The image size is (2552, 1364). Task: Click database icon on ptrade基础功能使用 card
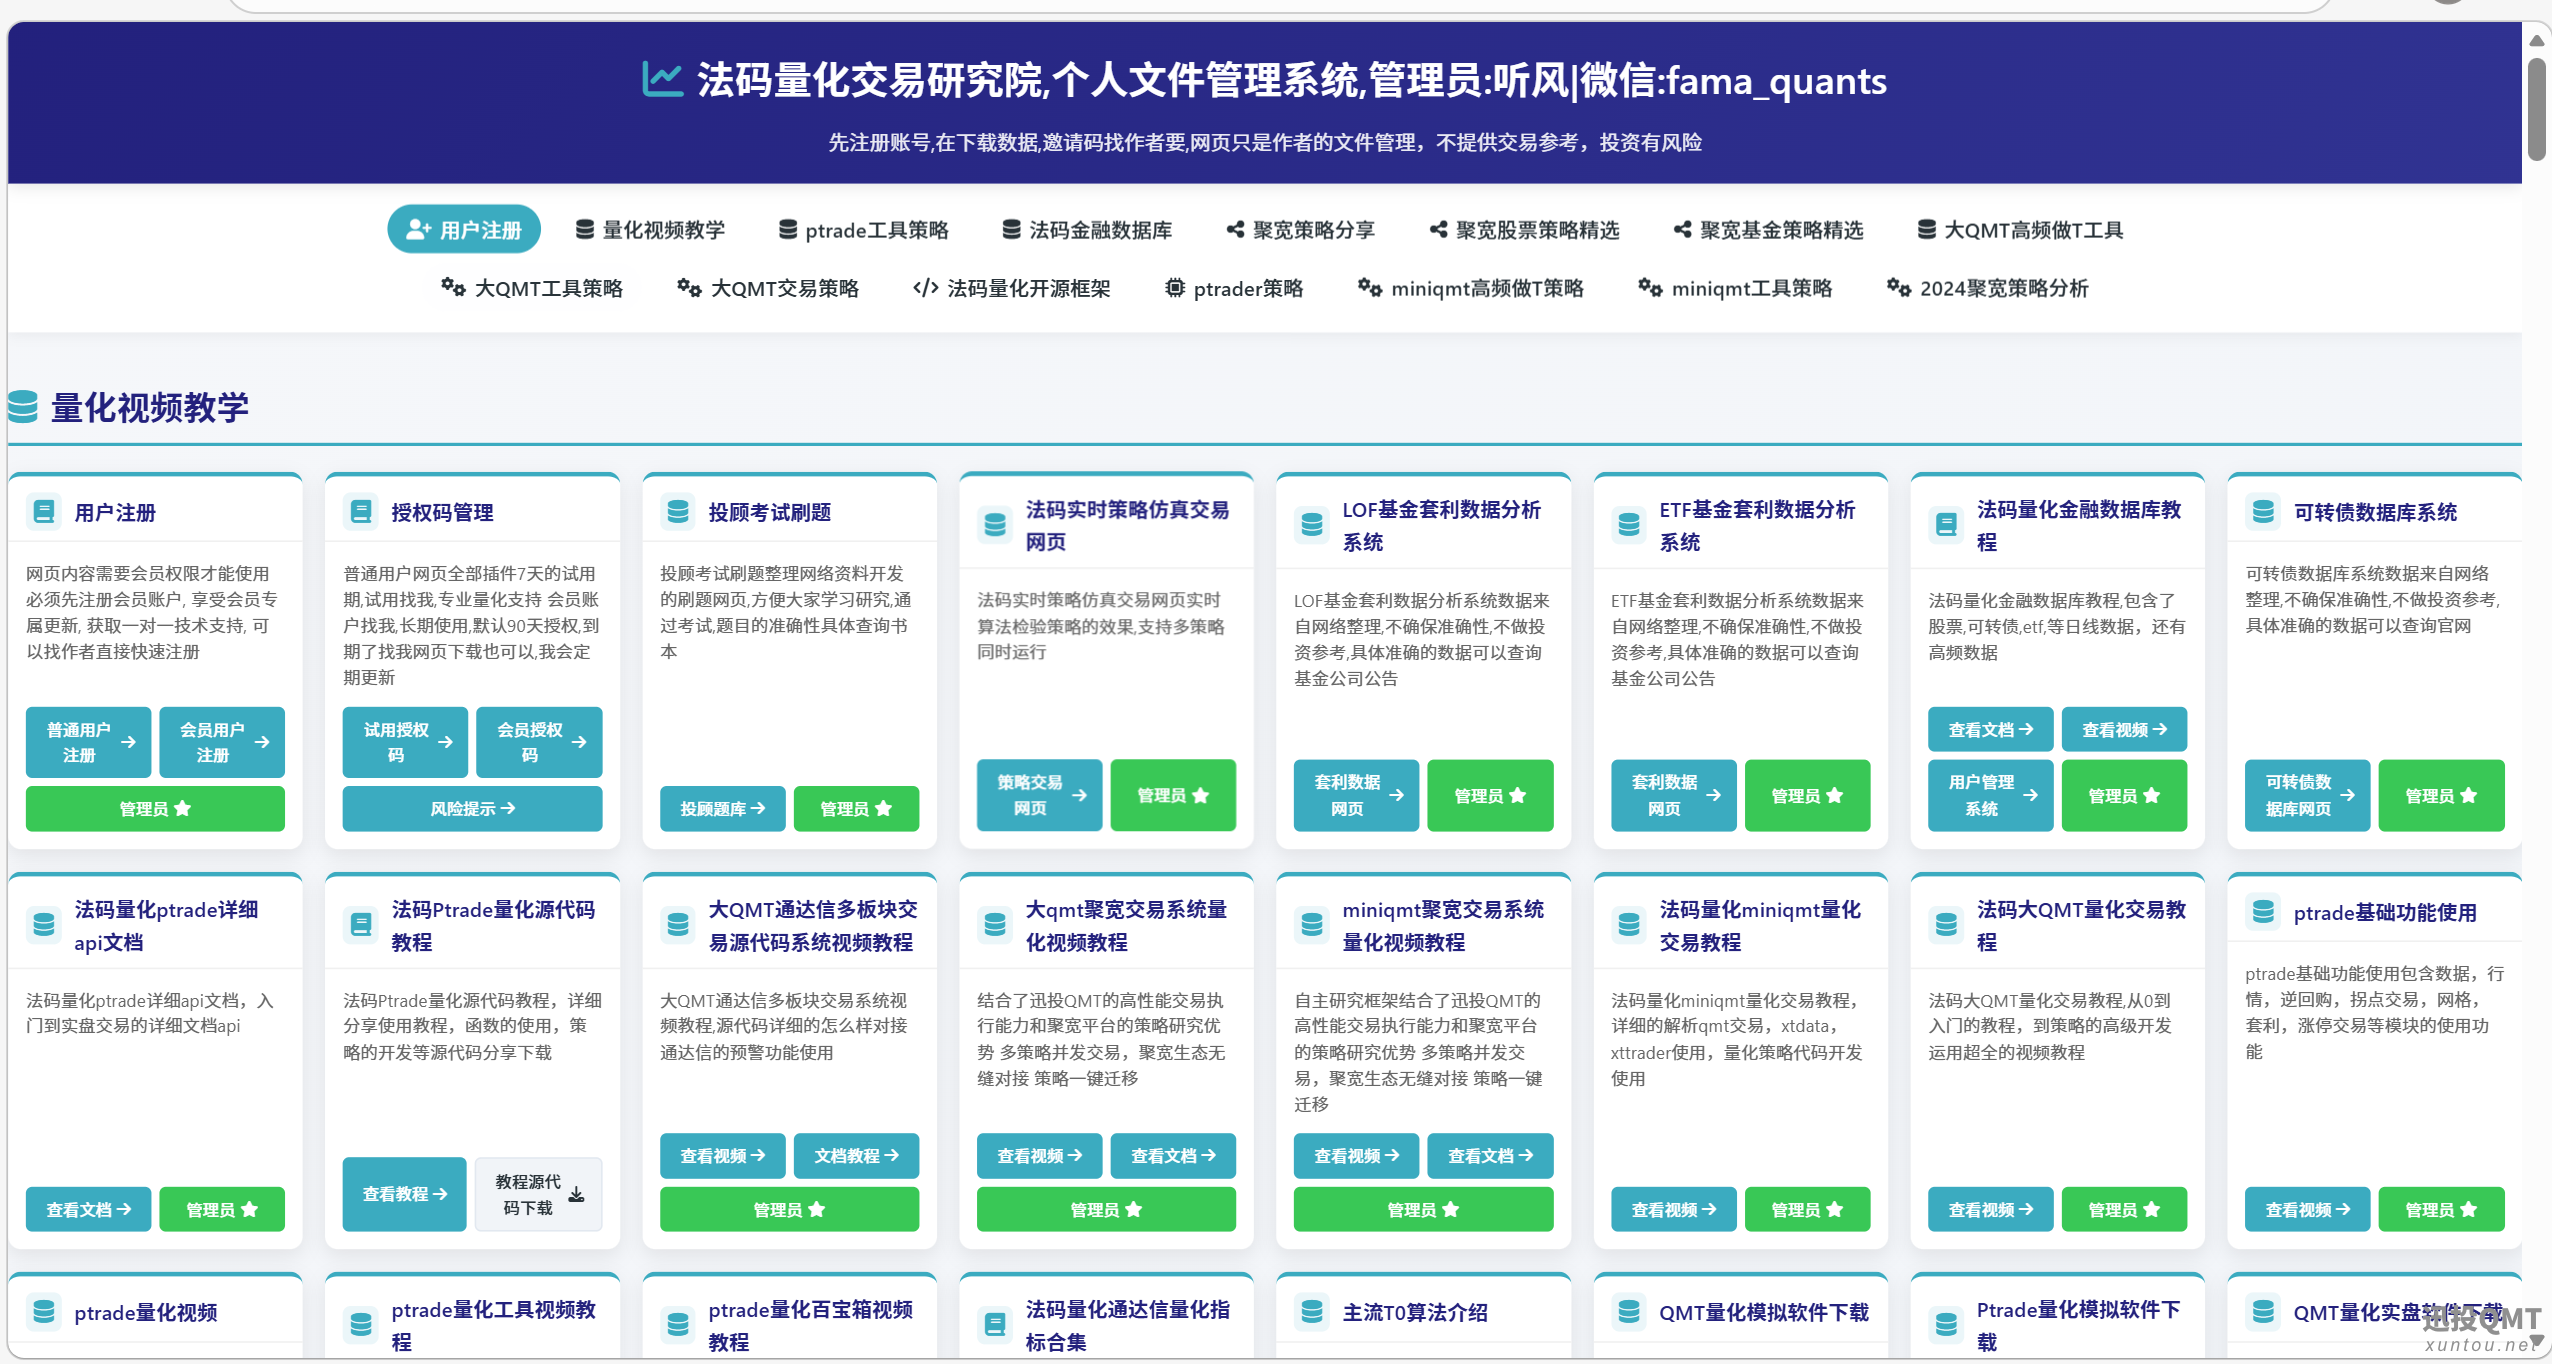coord(2263,912)
